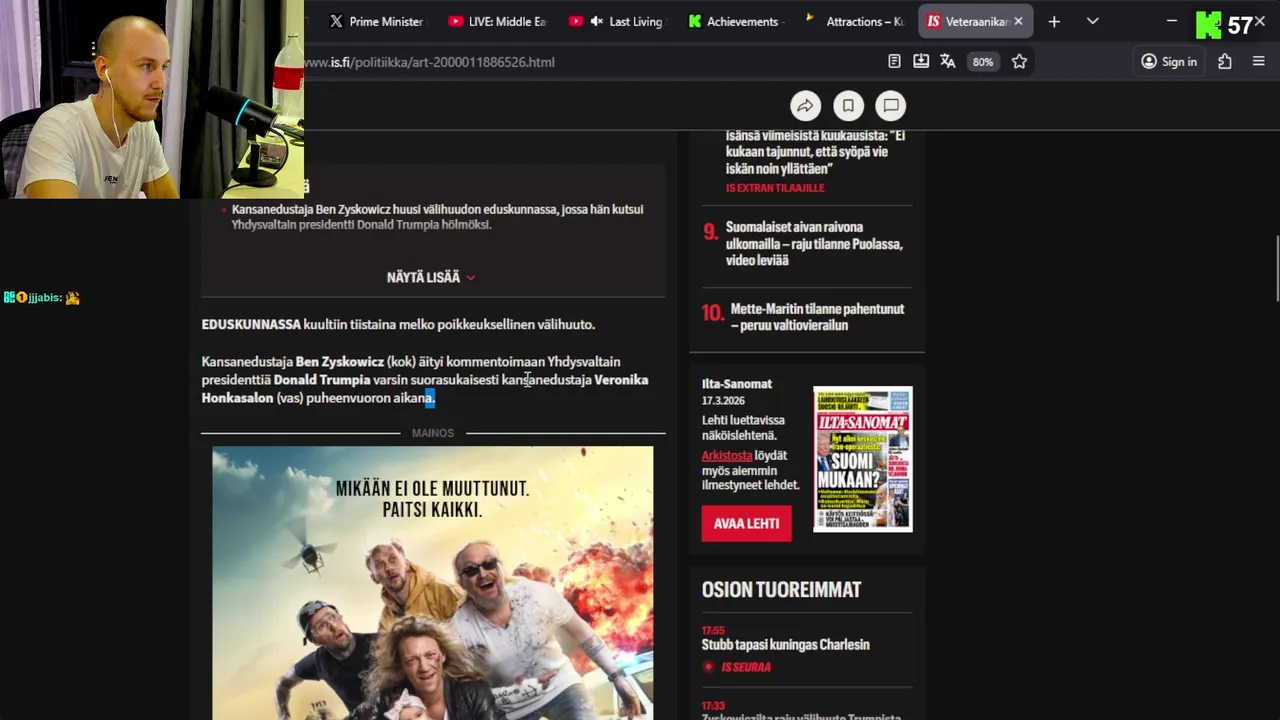Switch to the Prime Minister X tab
The height and width of the screenshot is (720, 1280).
click(x=376, y=21)
